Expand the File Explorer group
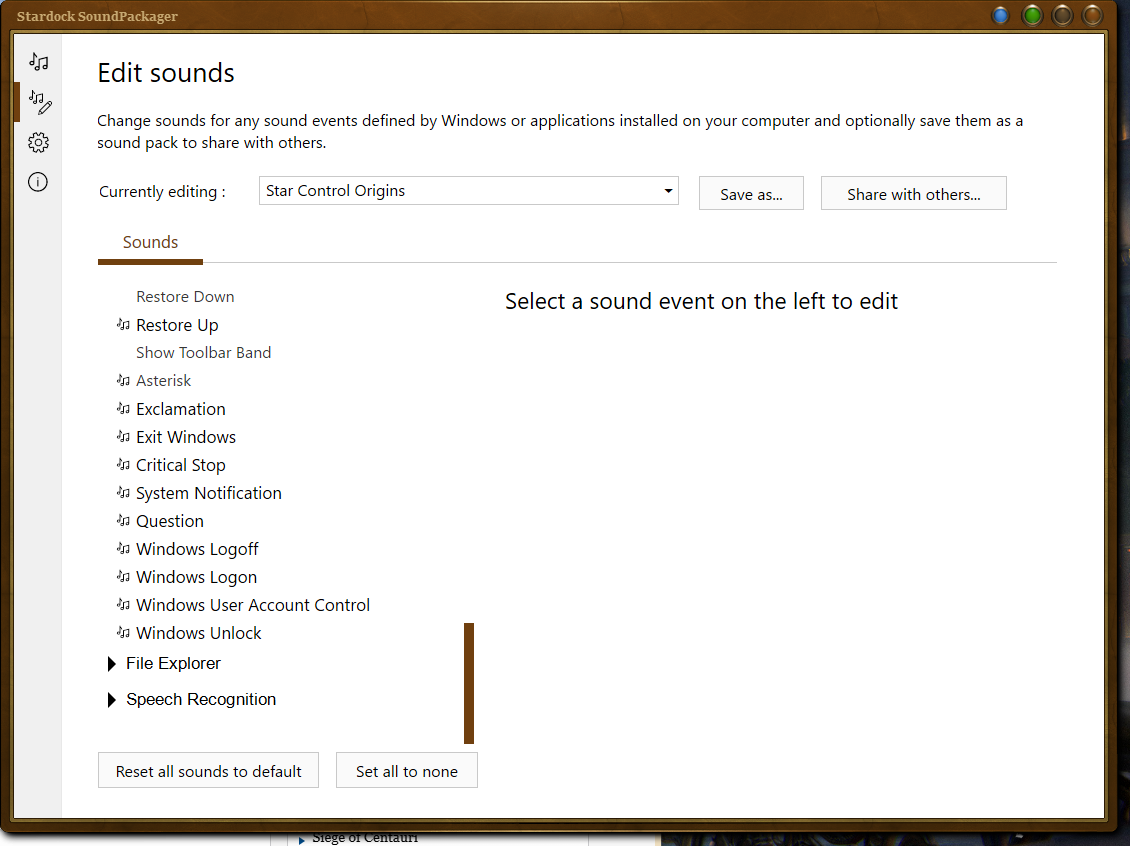The width and height of the screenshot is (1130, 846). pos(112,664)
